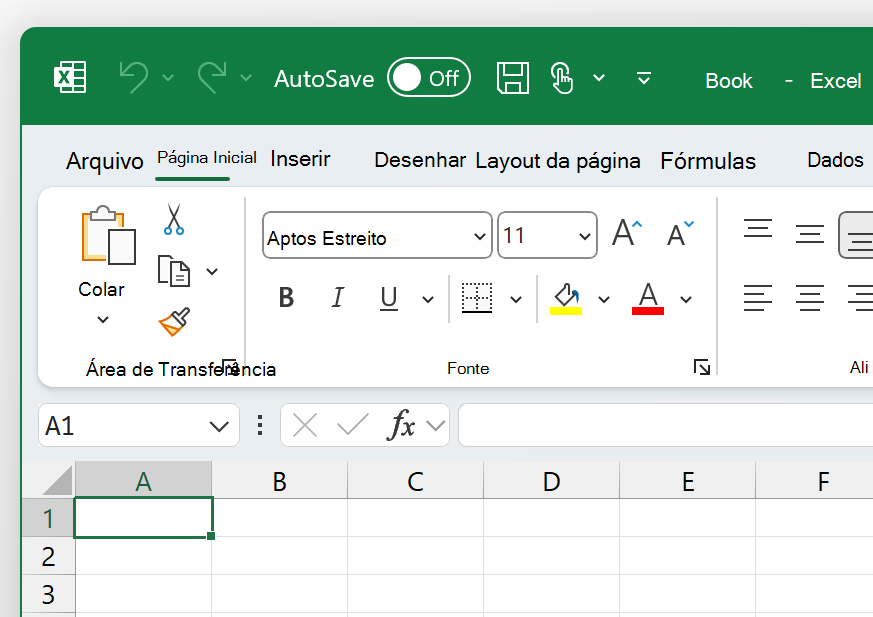The width and height of the screenshot is (873, 617).
Task: Open the Aptos Estreito font name box
Action: [x=377, y=235]
